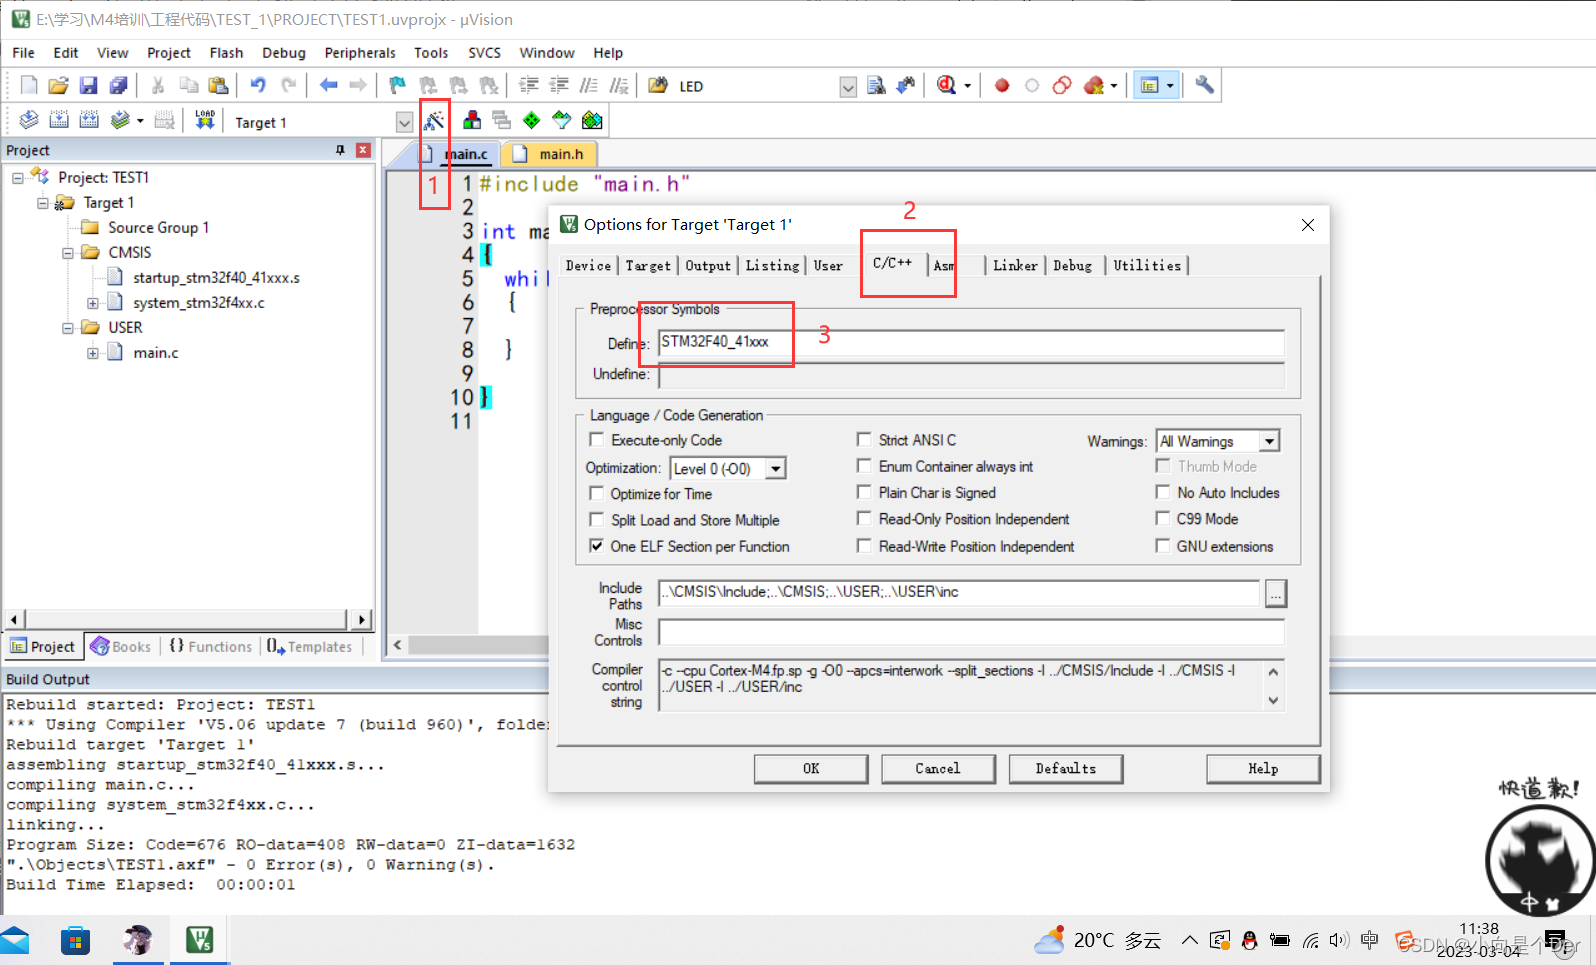Close the Project panel with red X
This screenshot has height=965, width=1596.
click(x=363, y=150)
